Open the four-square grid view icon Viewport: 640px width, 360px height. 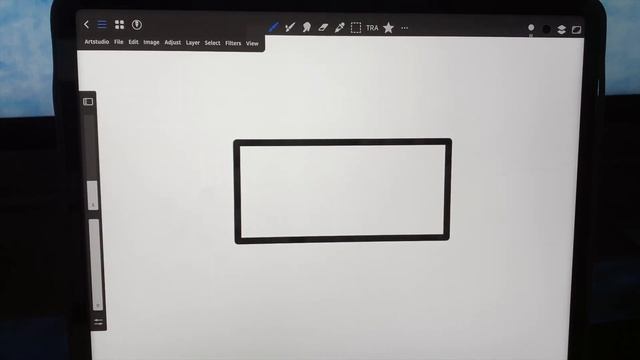(x=119, y=25)
